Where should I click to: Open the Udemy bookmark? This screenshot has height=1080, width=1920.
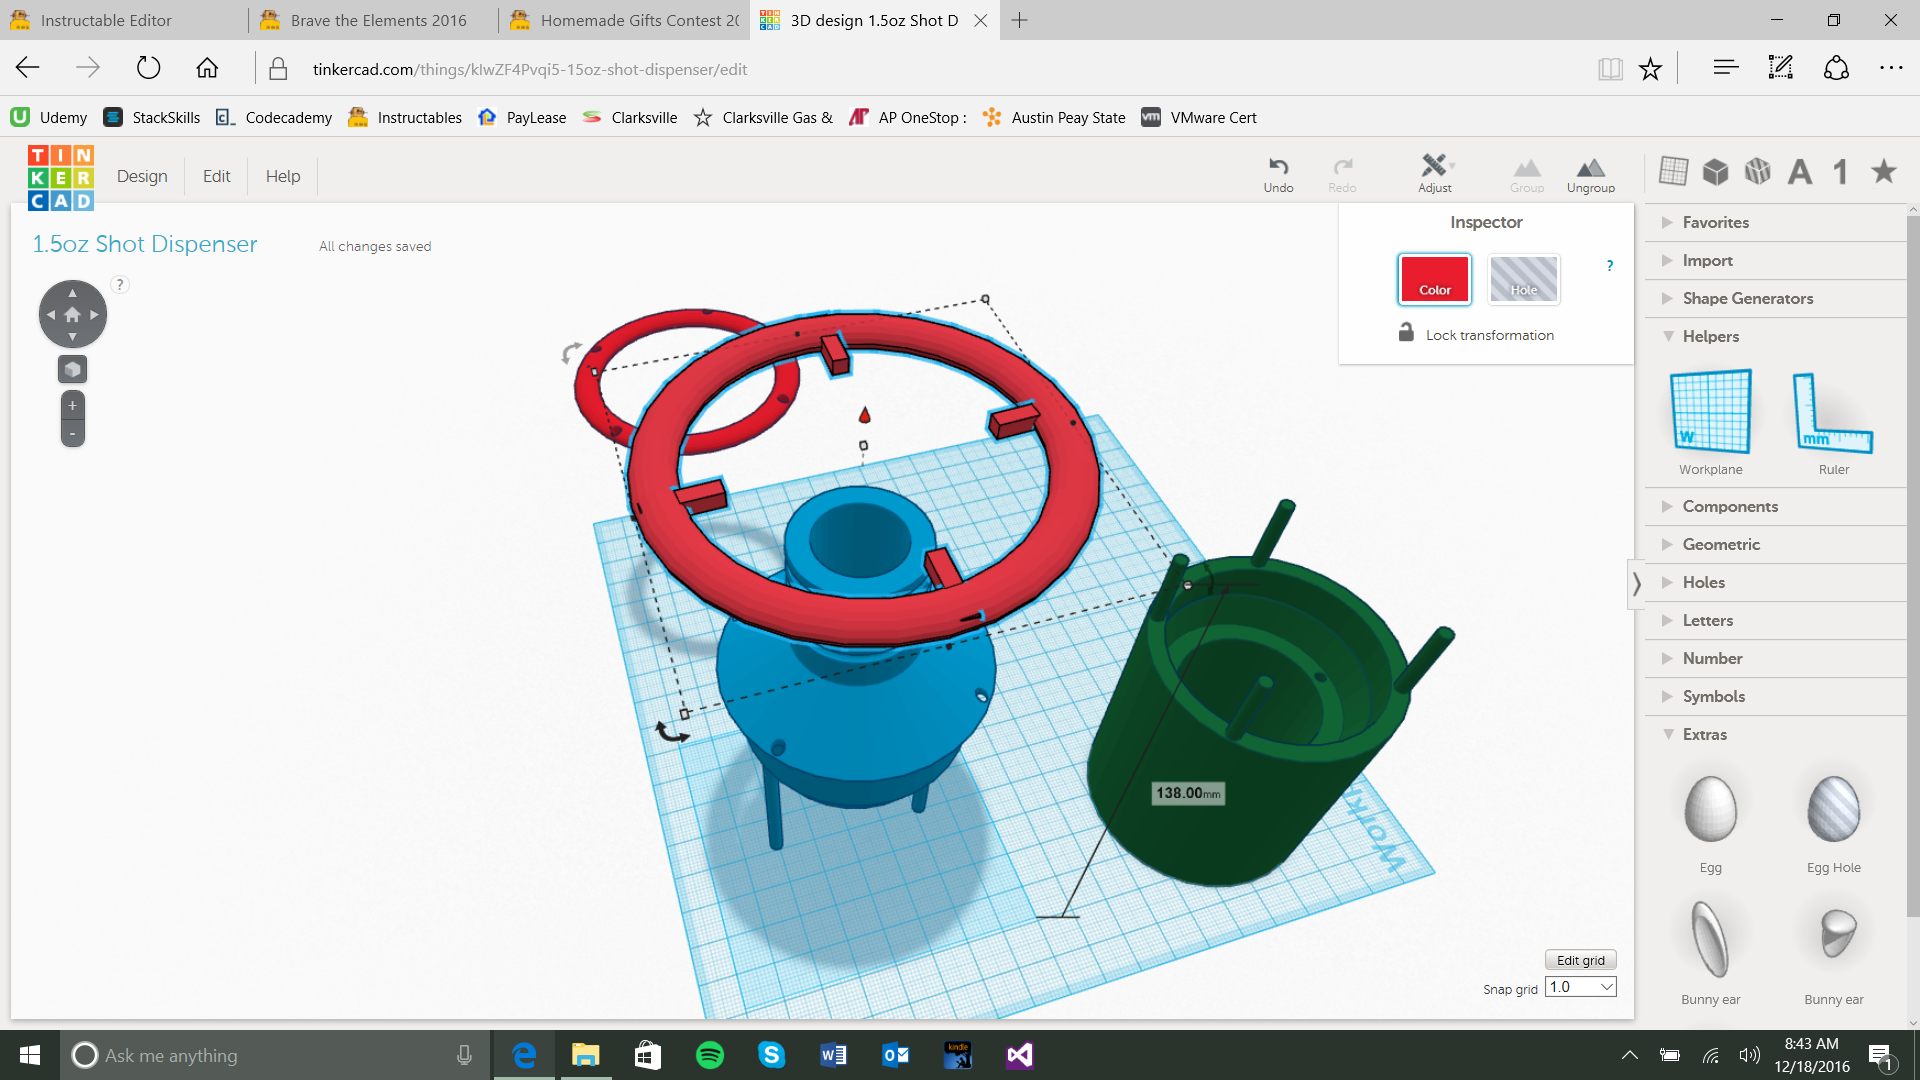(49, 117)
